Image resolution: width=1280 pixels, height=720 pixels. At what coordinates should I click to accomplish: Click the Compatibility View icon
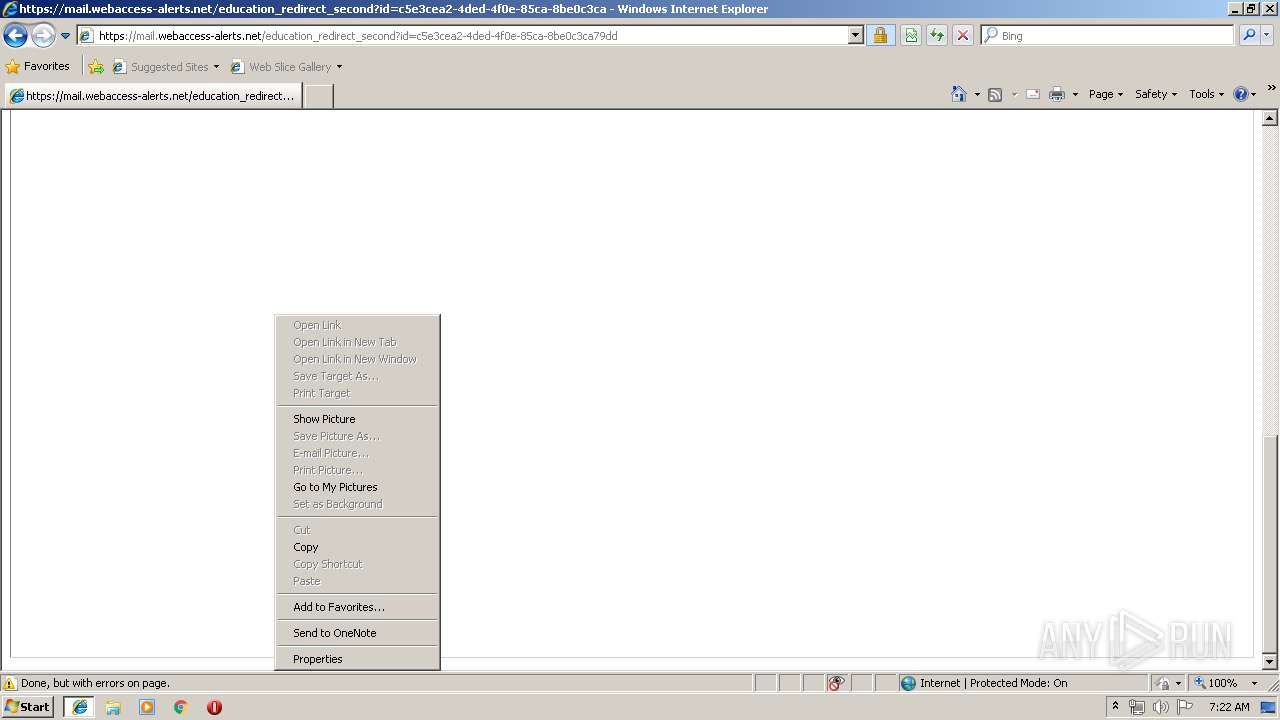click(911, 36)
